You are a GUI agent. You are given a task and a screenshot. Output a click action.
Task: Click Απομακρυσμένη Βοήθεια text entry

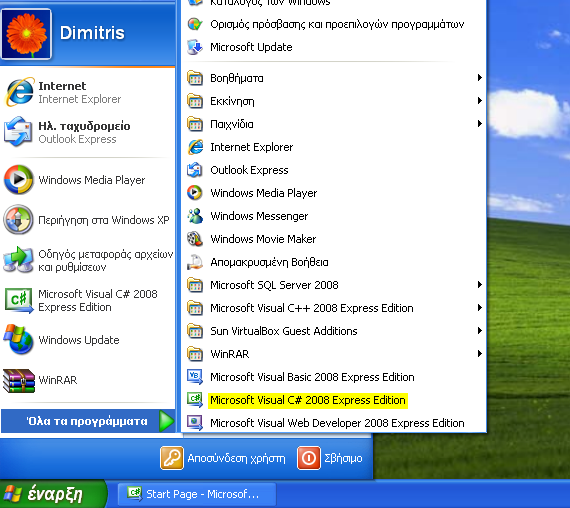coord(269,262)
